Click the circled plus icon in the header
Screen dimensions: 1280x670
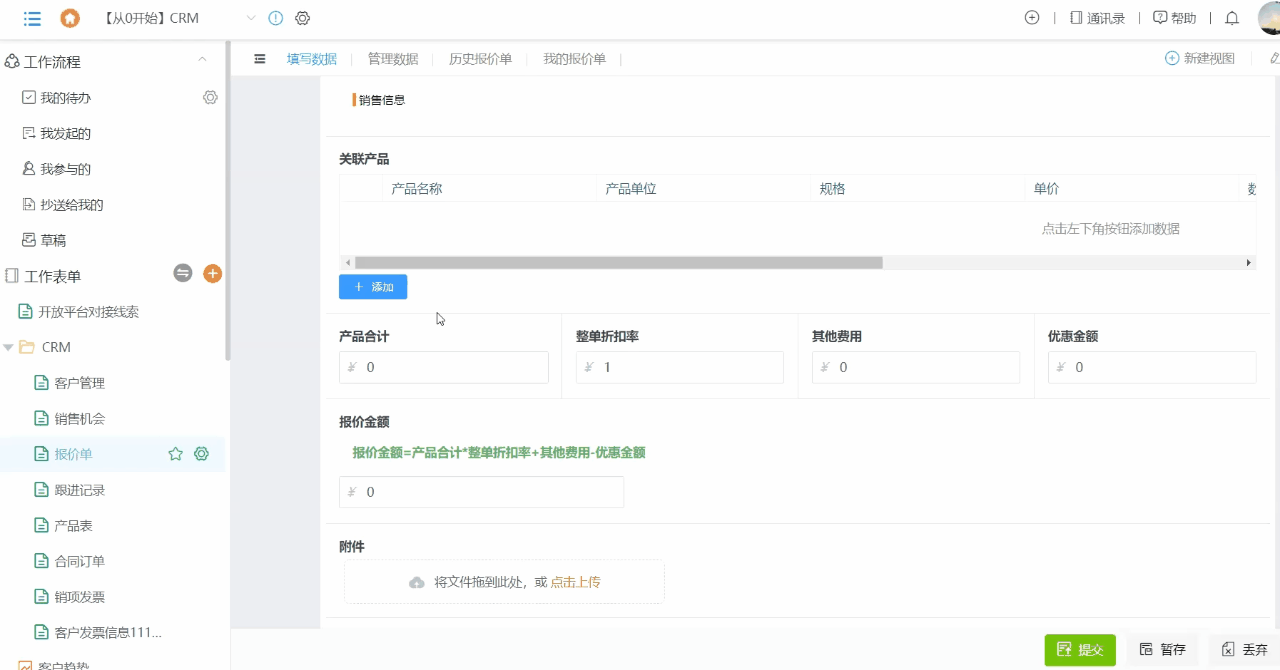tap(1032, 18)
